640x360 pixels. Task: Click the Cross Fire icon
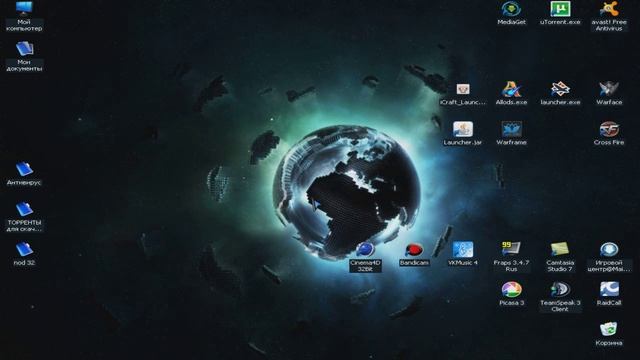[609, 129]
